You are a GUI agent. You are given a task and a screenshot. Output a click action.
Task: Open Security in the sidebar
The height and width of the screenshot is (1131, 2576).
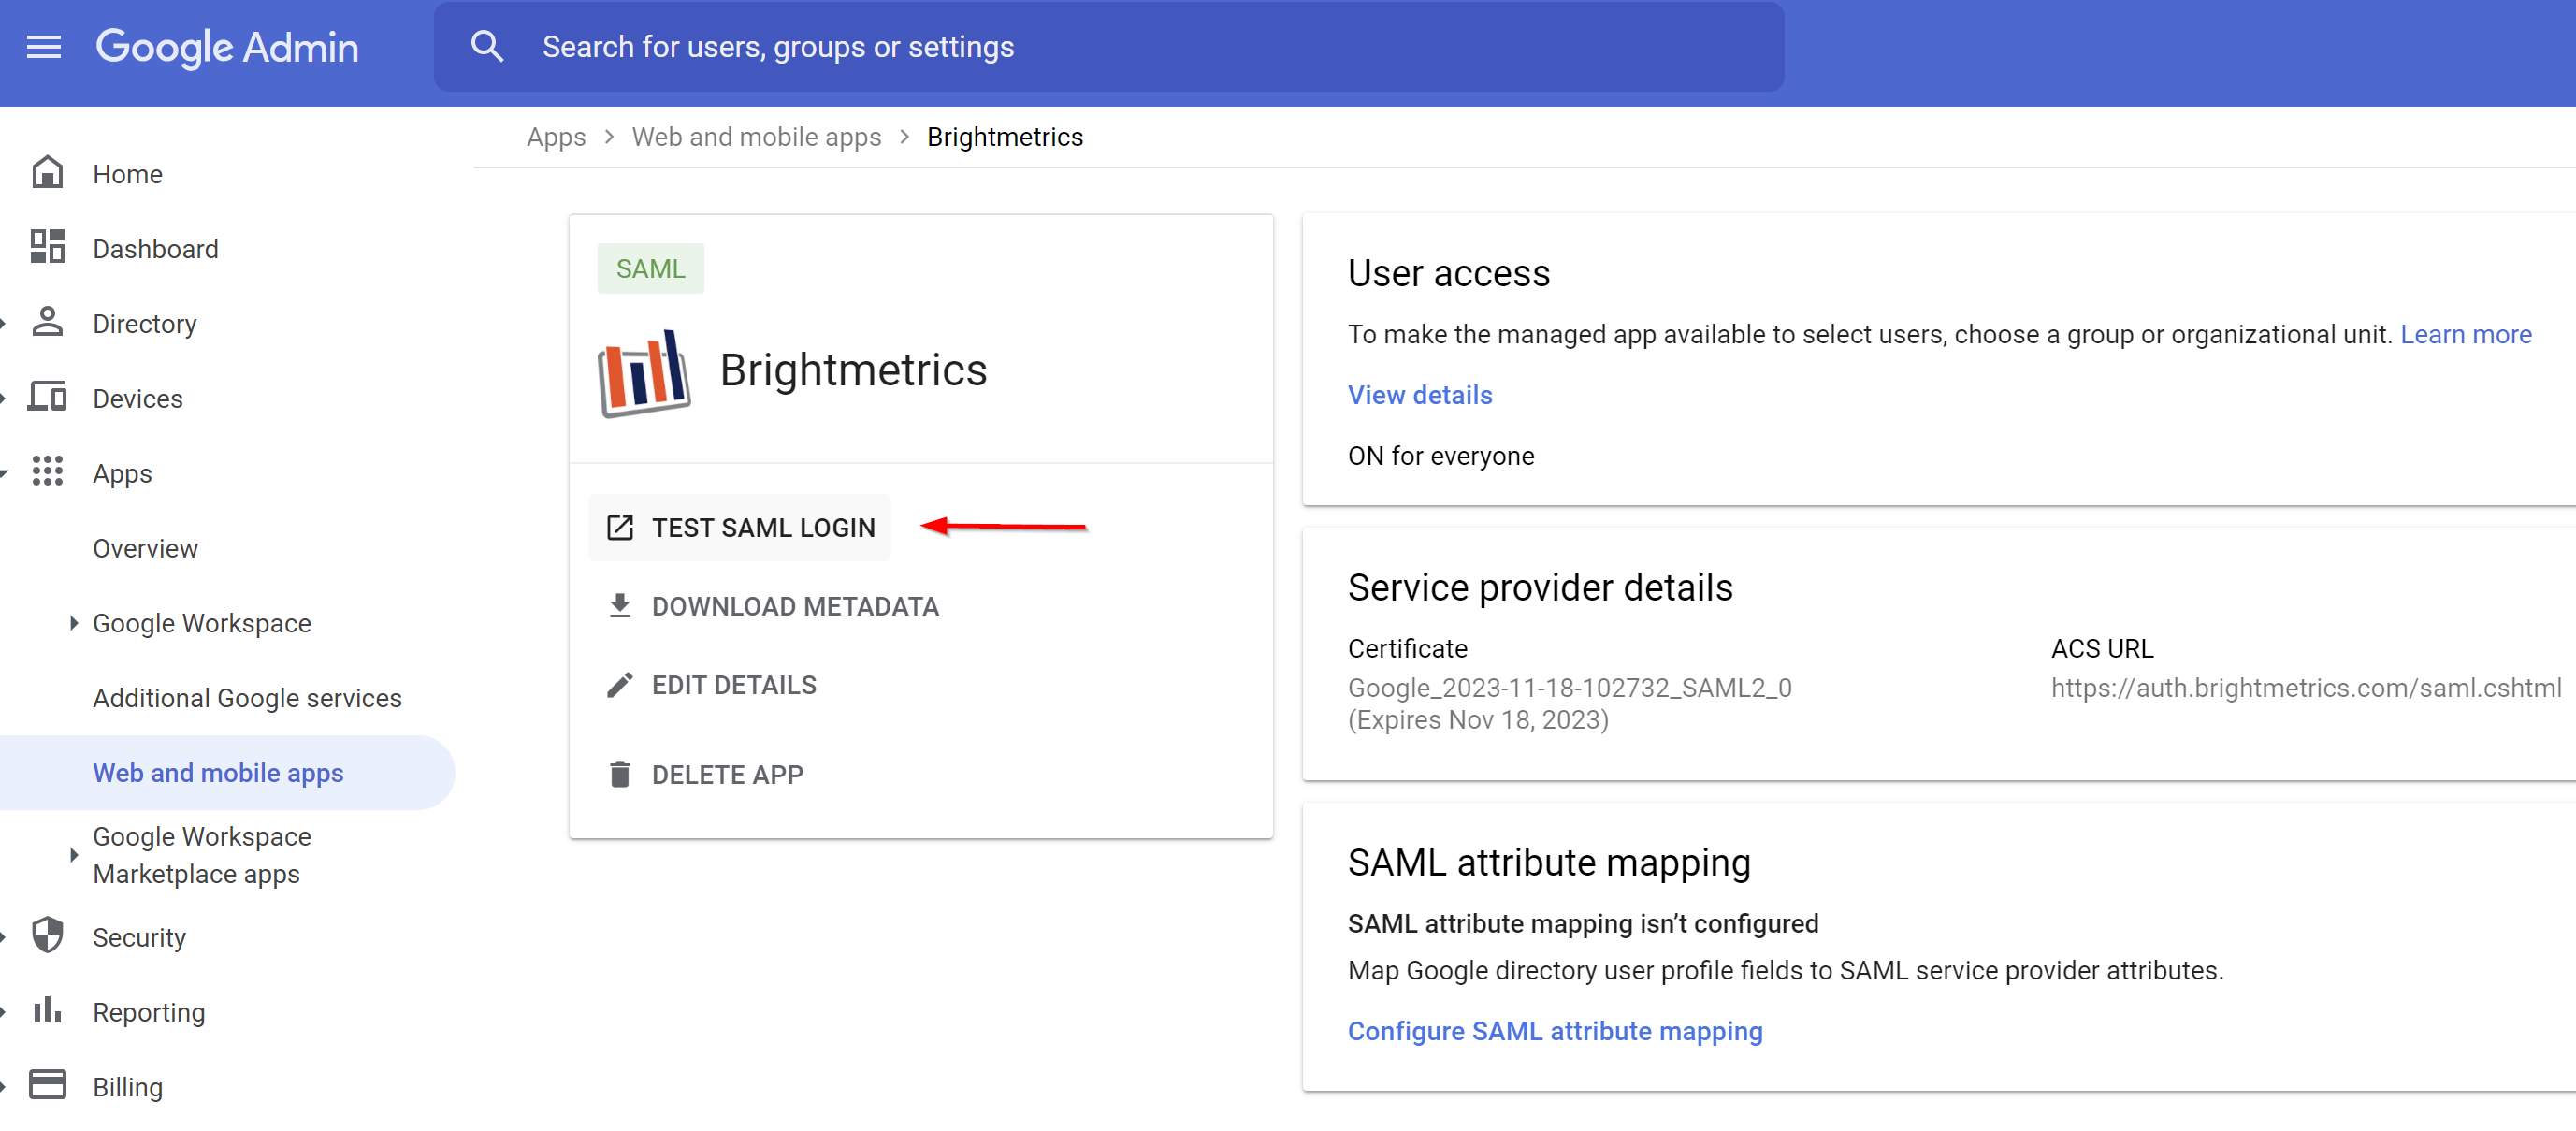point(139,938)
